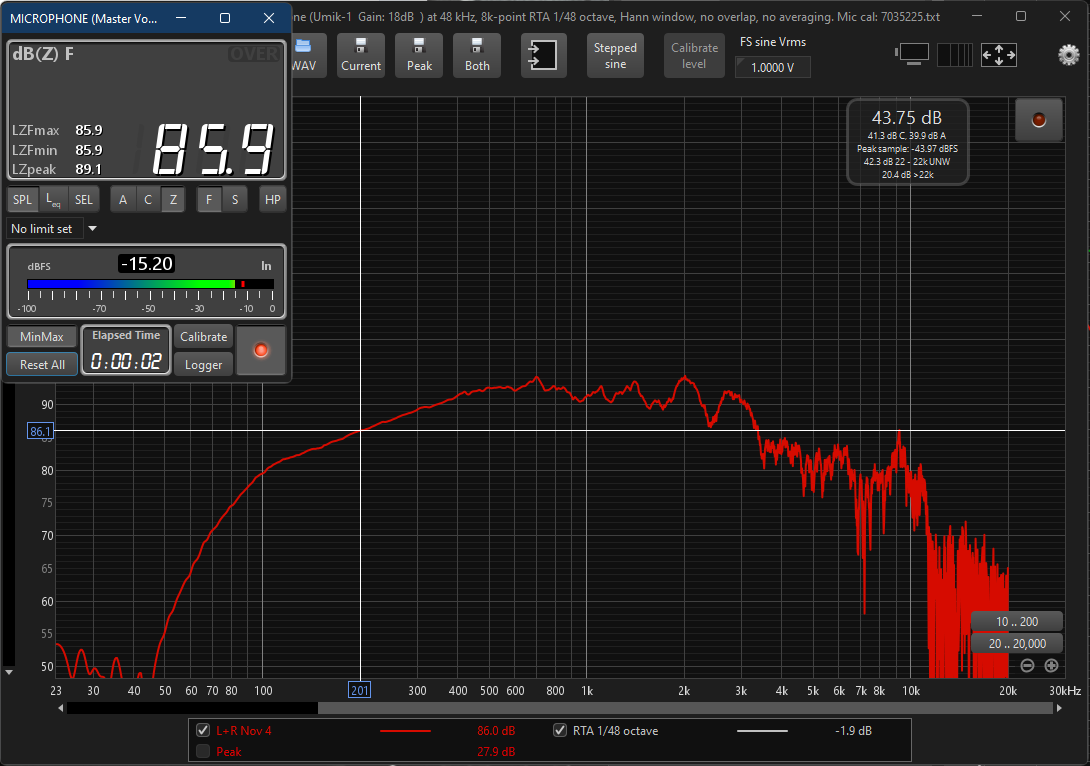Click the 27.9 dB Peak legend value
This screenshot has width=1090, height=766.
(496, 751)
